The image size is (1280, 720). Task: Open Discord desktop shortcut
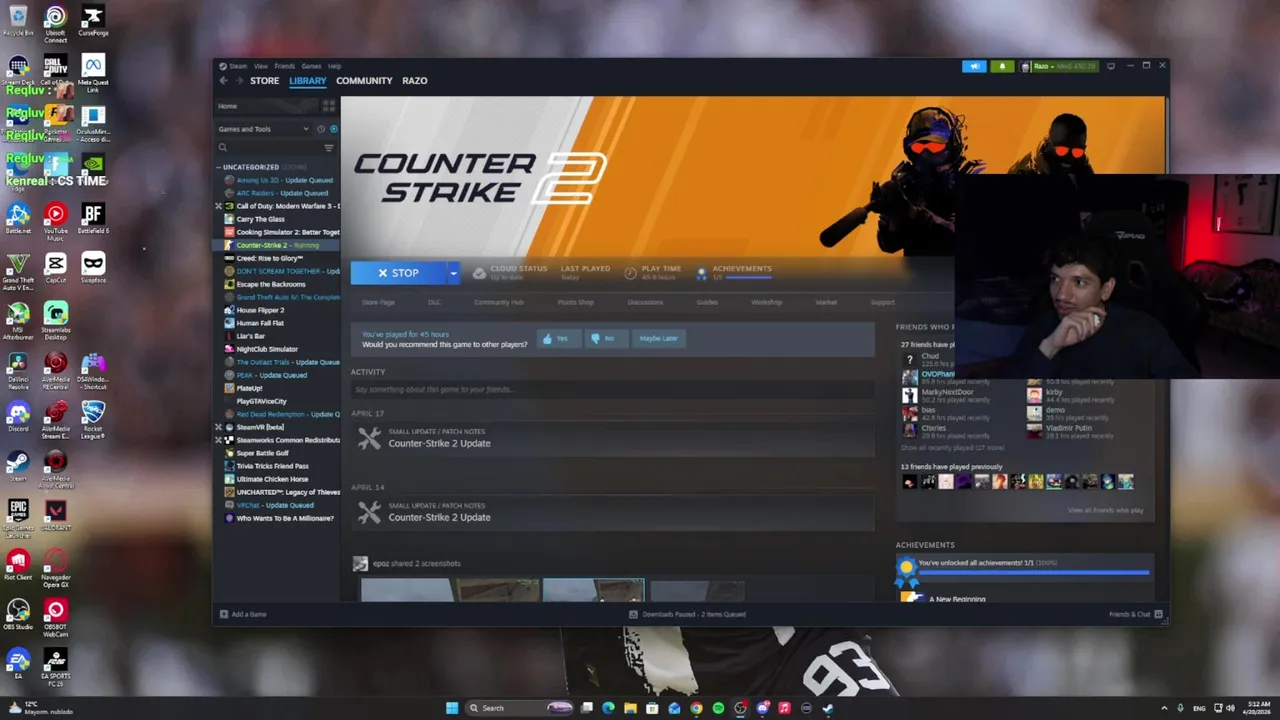[x=18, y=416]
